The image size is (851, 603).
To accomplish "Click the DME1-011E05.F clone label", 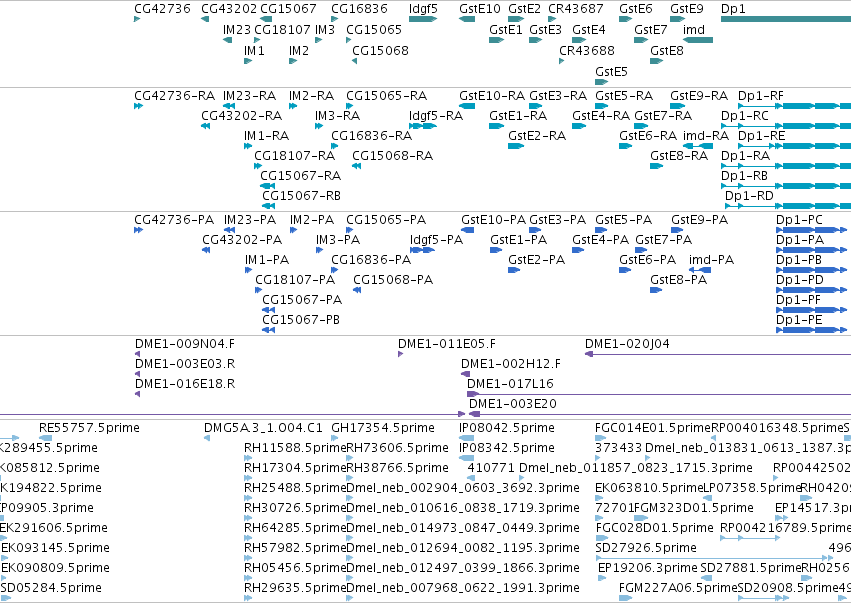I will coord(447,344).
